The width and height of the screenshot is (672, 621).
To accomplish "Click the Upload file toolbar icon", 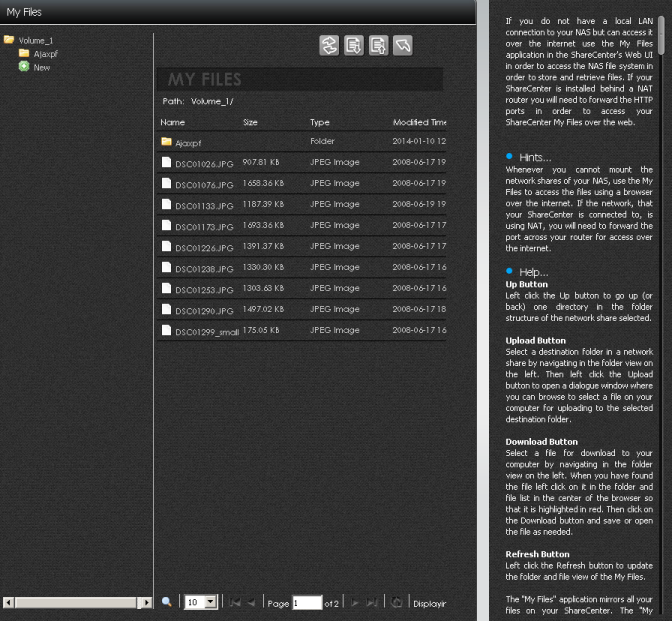I will (x=378, y=45).
